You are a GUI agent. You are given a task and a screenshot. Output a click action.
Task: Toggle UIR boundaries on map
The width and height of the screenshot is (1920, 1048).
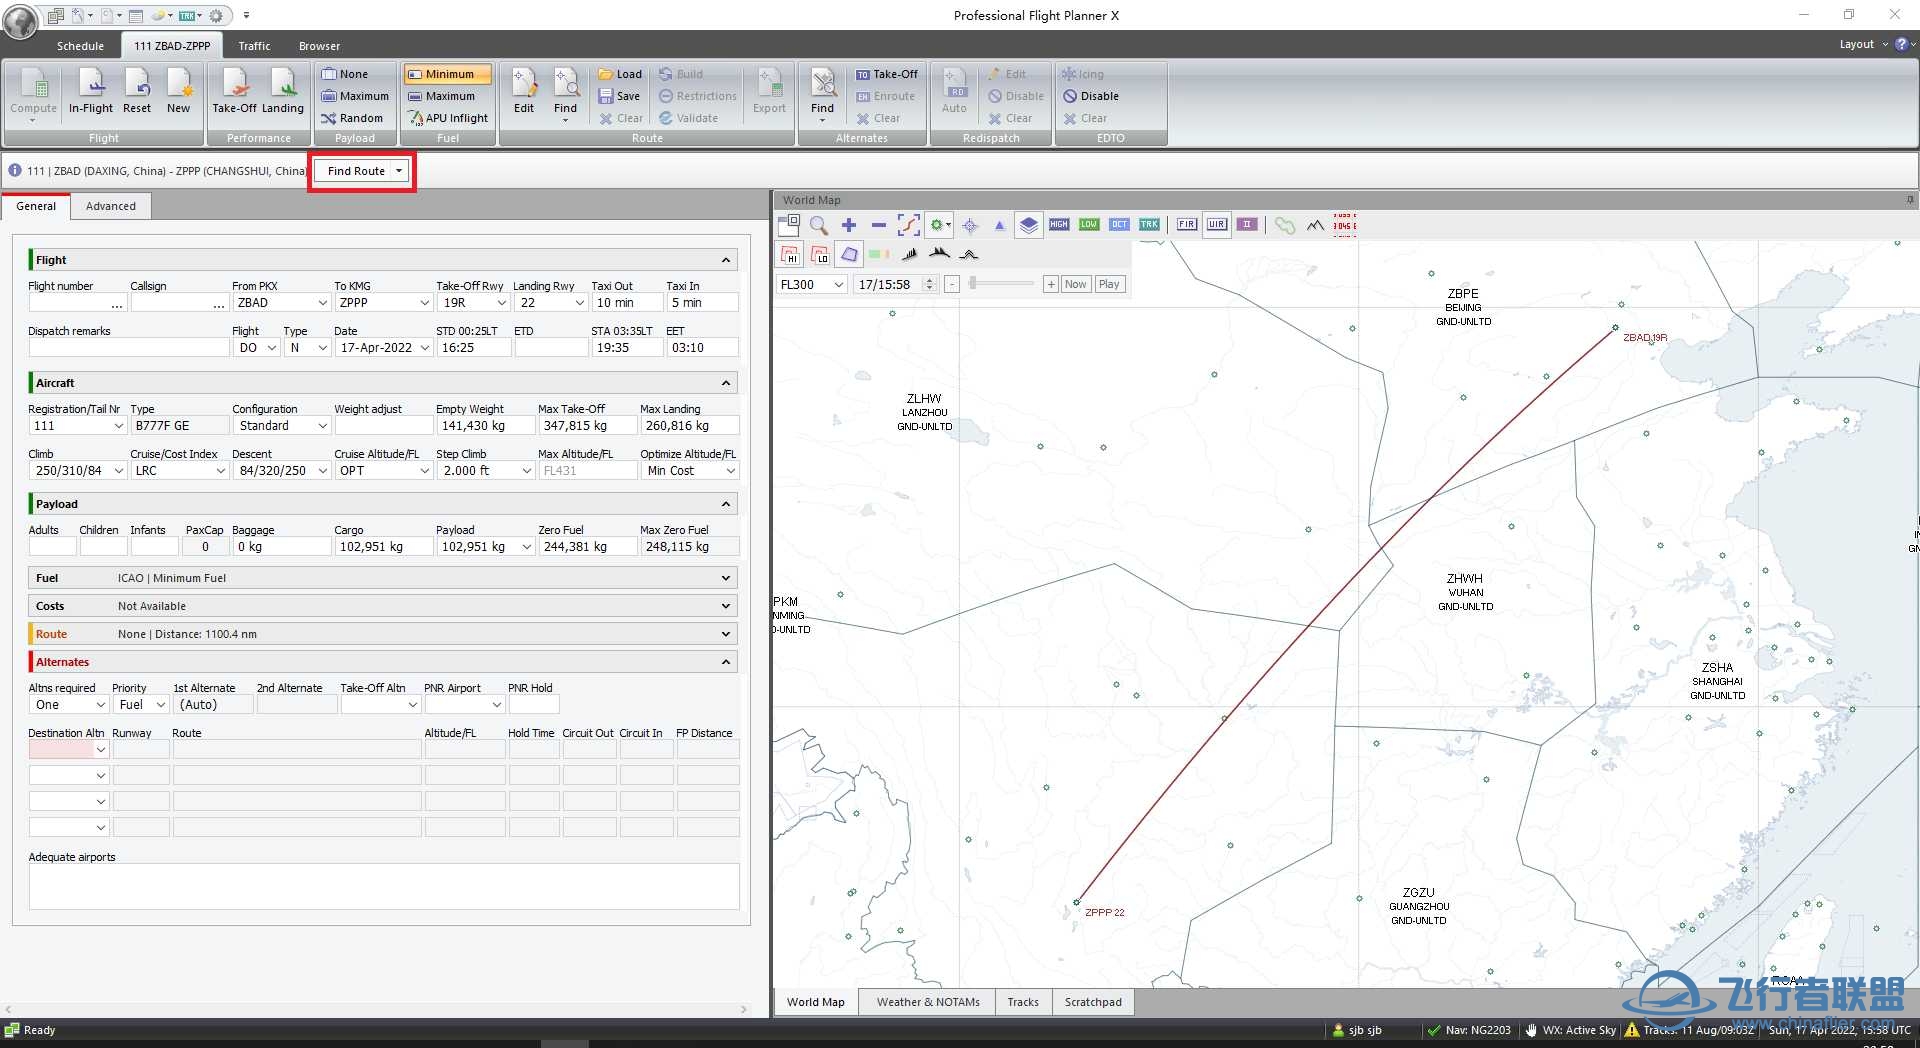click(x=1216, y=224)
